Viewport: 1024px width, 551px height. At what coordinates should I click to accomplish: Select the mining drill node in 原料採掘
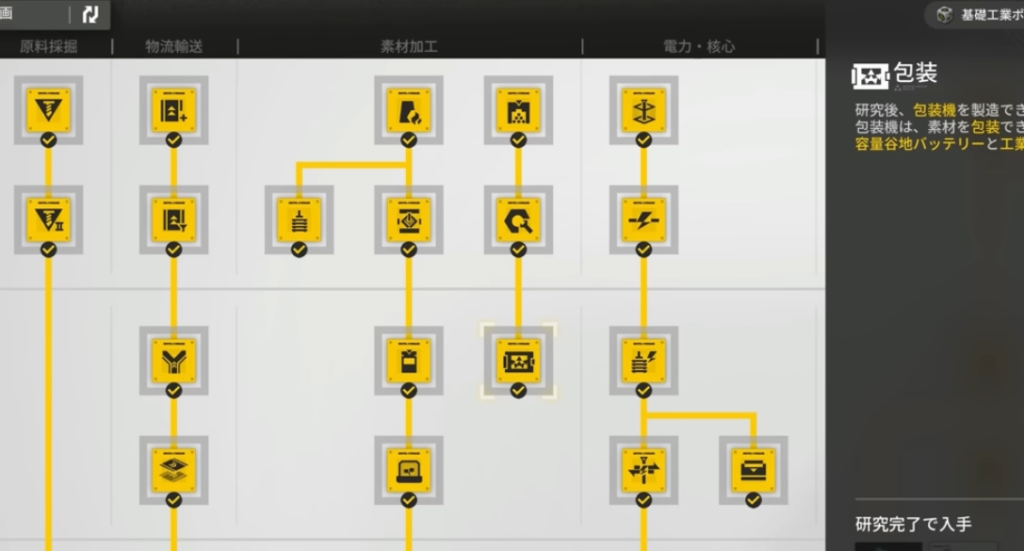(x=48, y=110)
